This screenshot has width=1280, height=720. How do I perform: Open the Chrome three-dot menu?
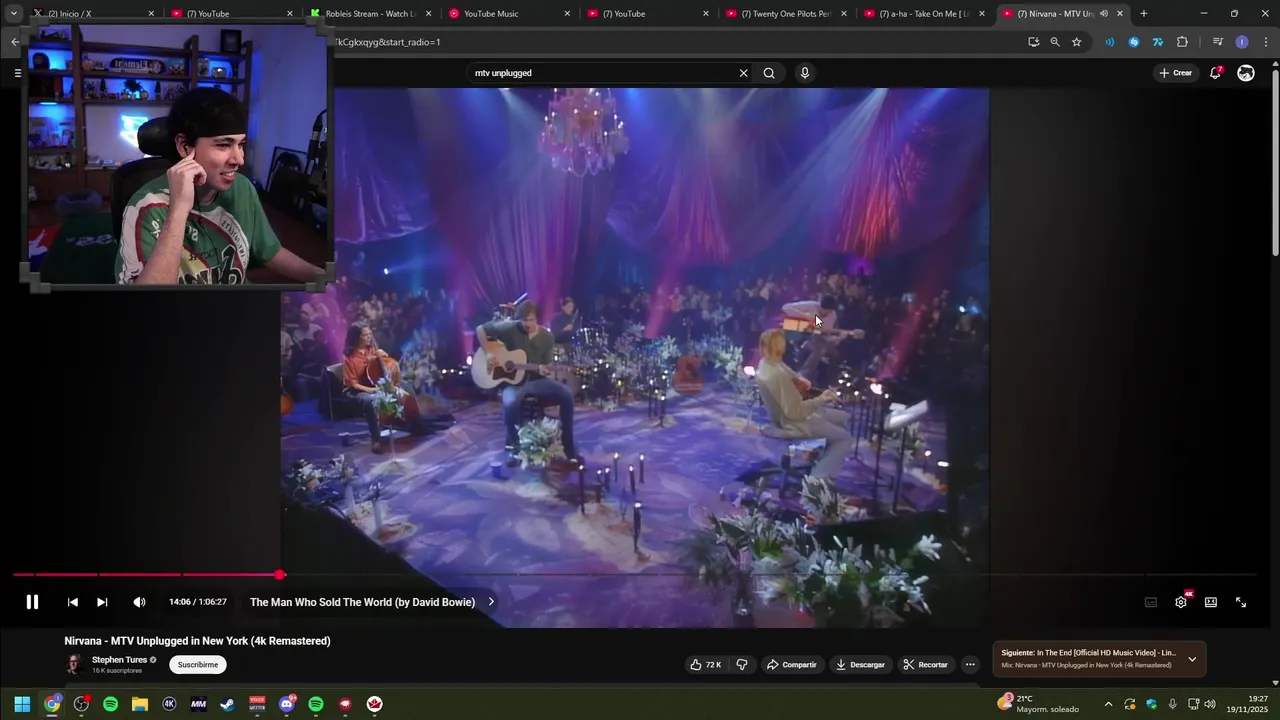(1266, 42)
